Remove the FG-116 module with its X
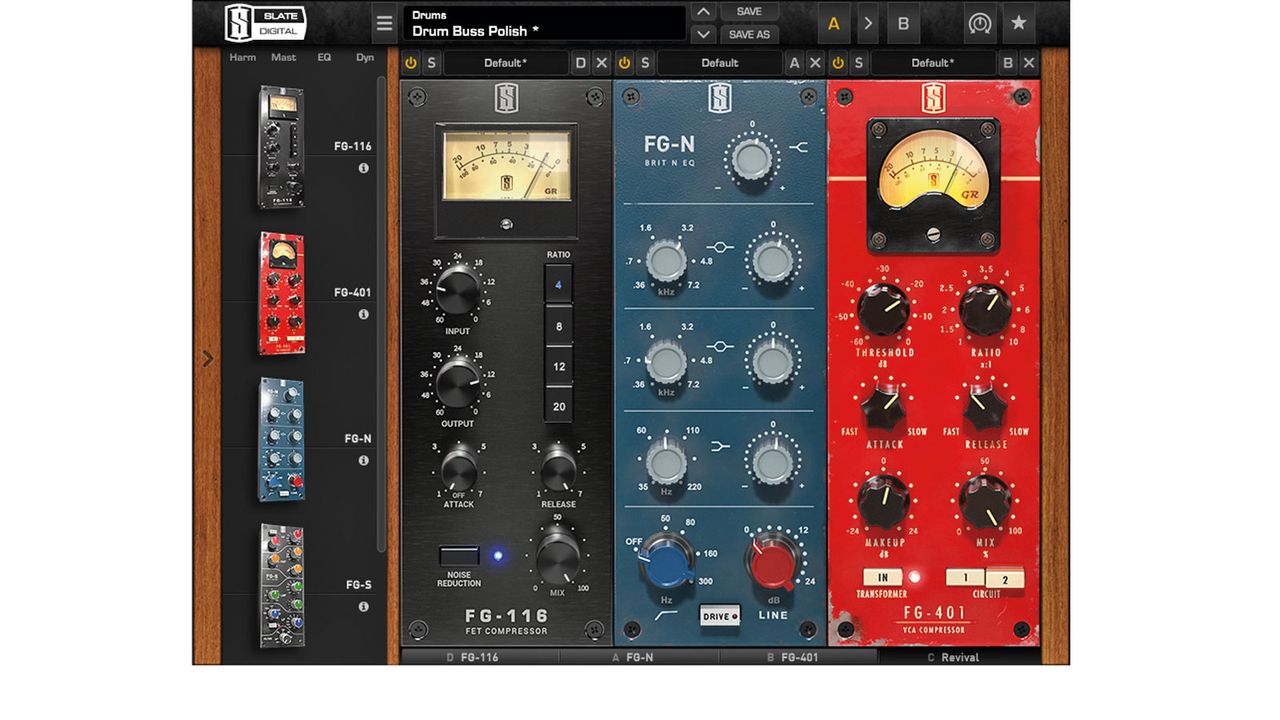 (x=601, y=63)
